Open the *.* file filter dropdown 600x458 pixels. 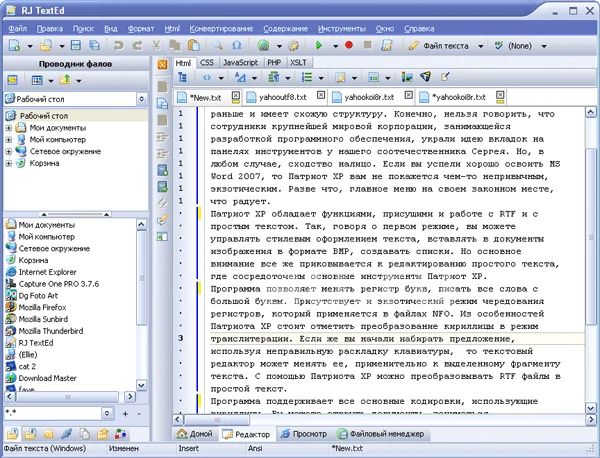[107, 413]
